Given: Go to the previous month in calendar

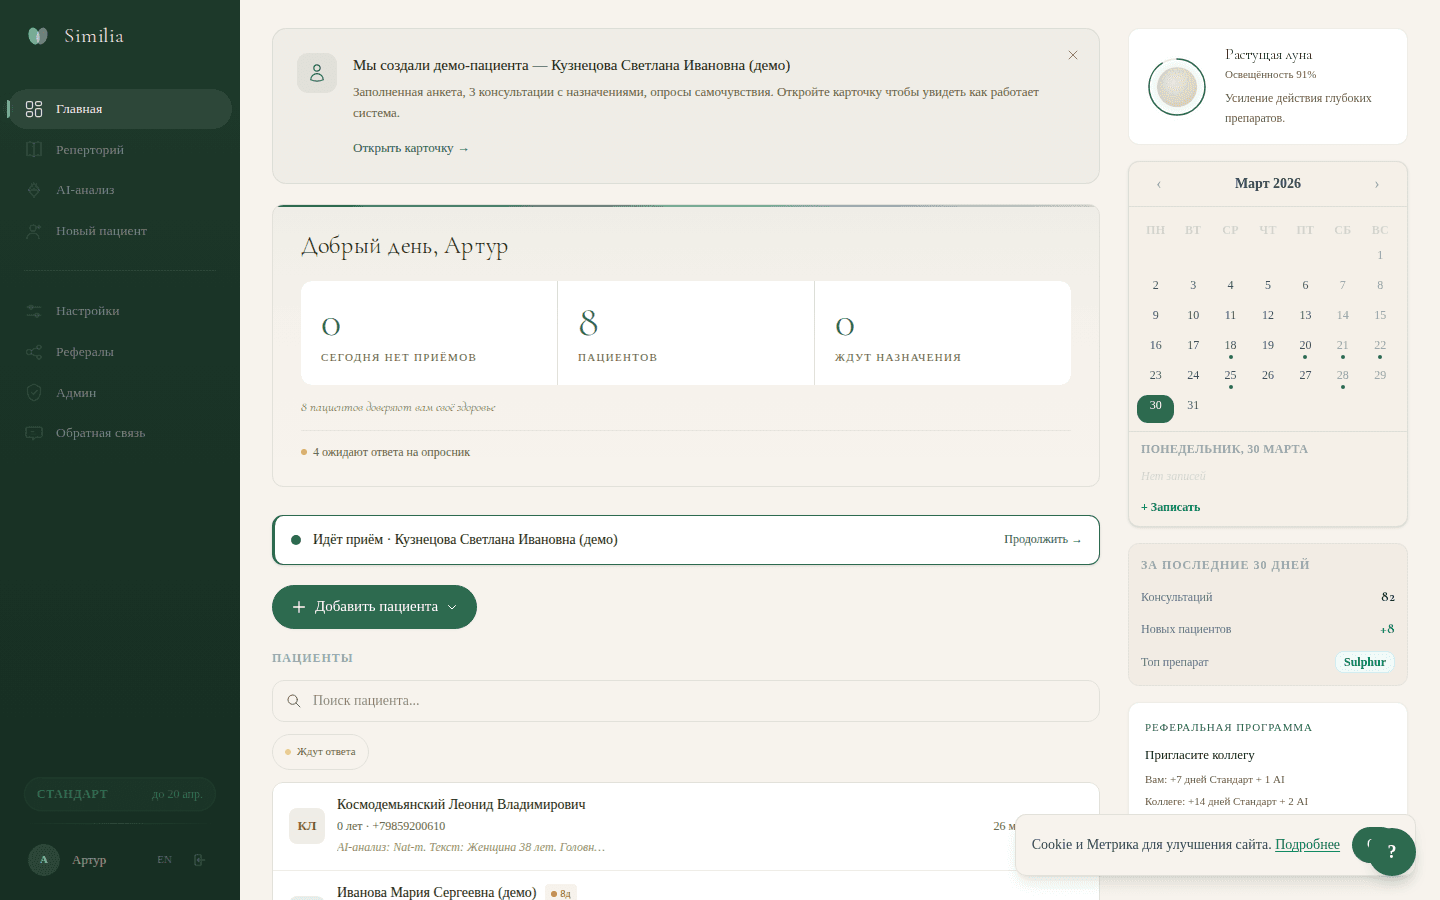Looking at the screenshot, I should coord(1158,184).
